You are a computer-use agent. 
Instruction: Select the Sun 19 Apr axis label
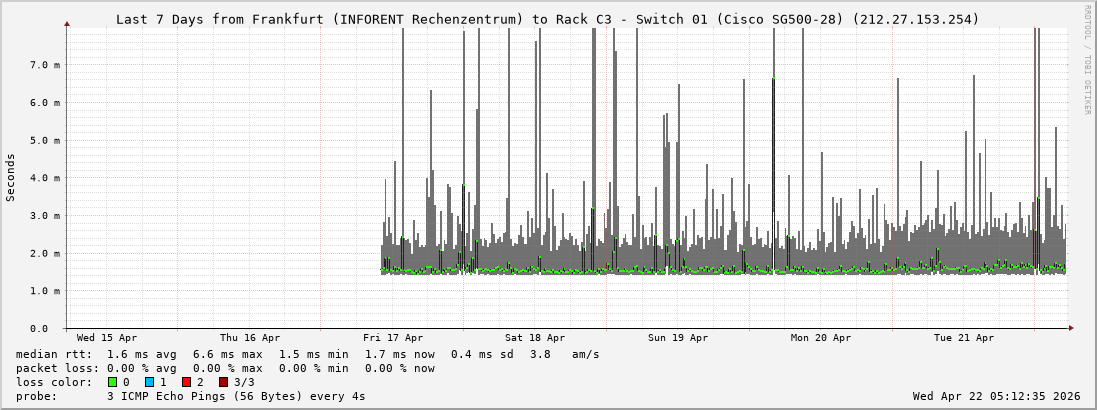678,338
